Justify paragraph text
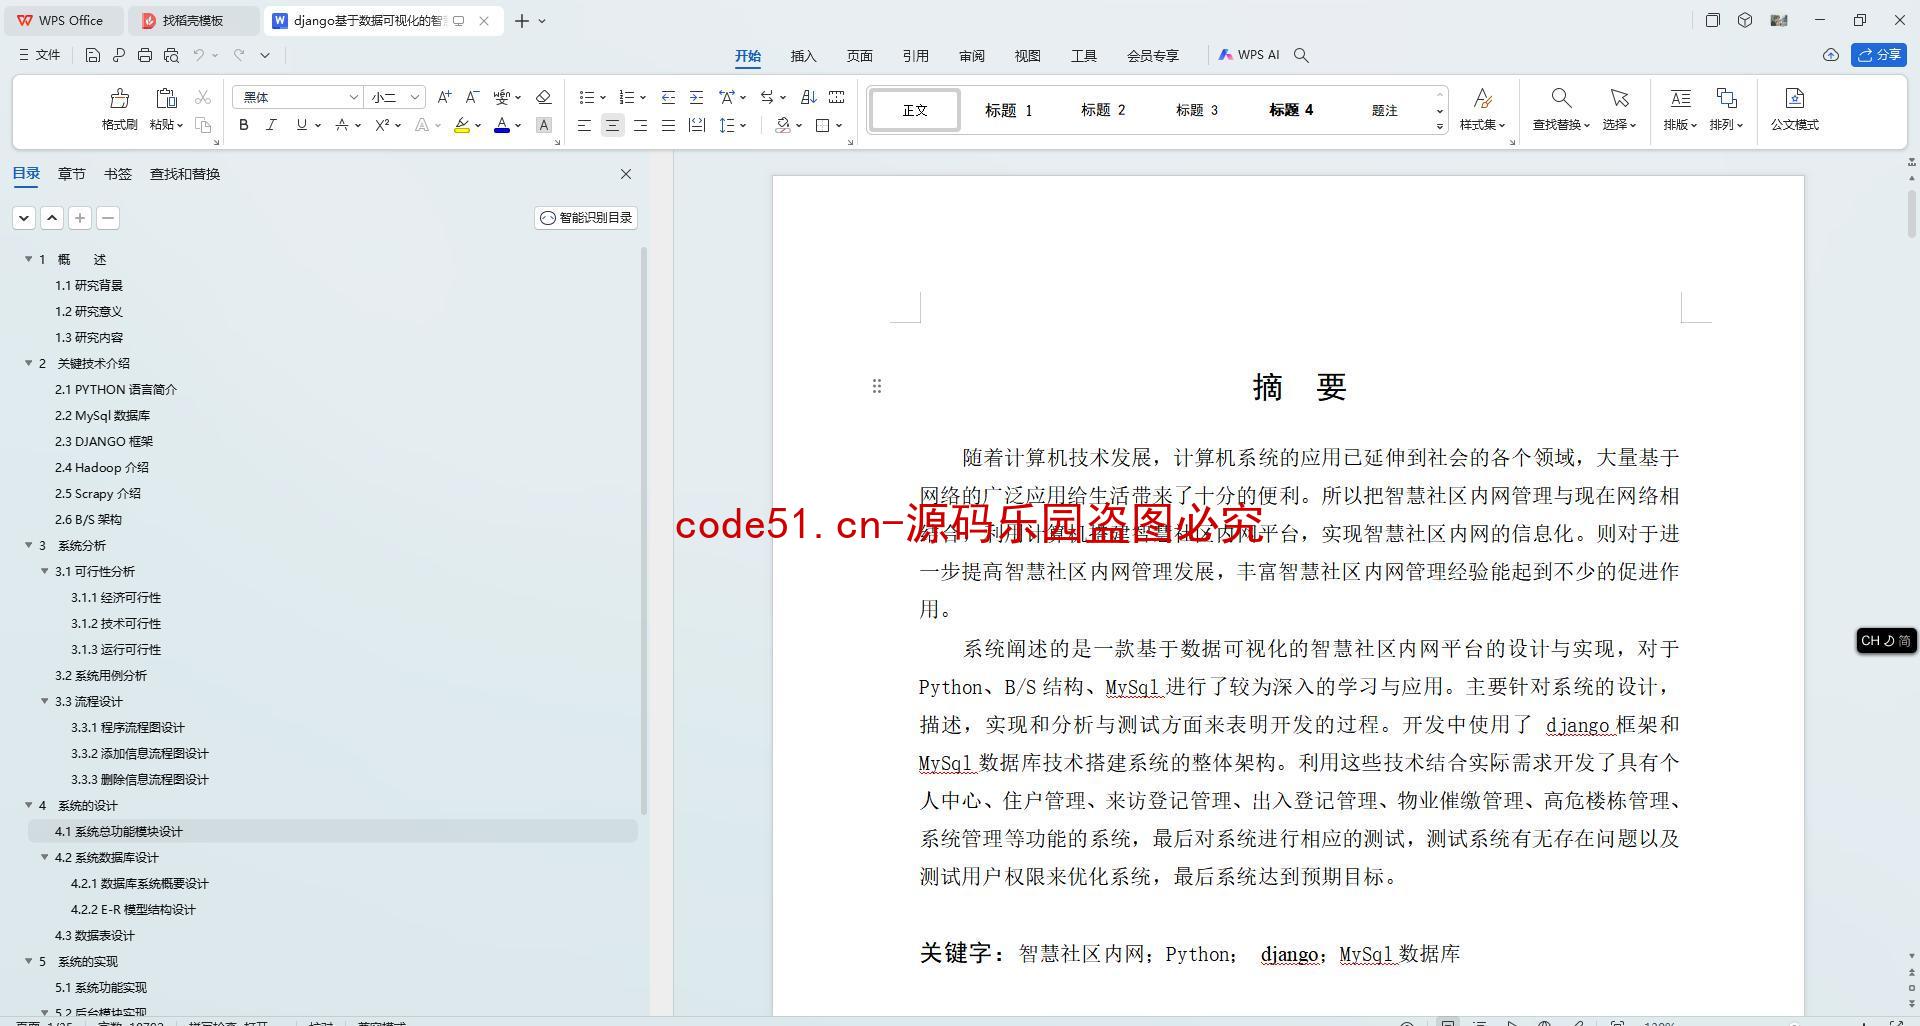 point(668,125)
